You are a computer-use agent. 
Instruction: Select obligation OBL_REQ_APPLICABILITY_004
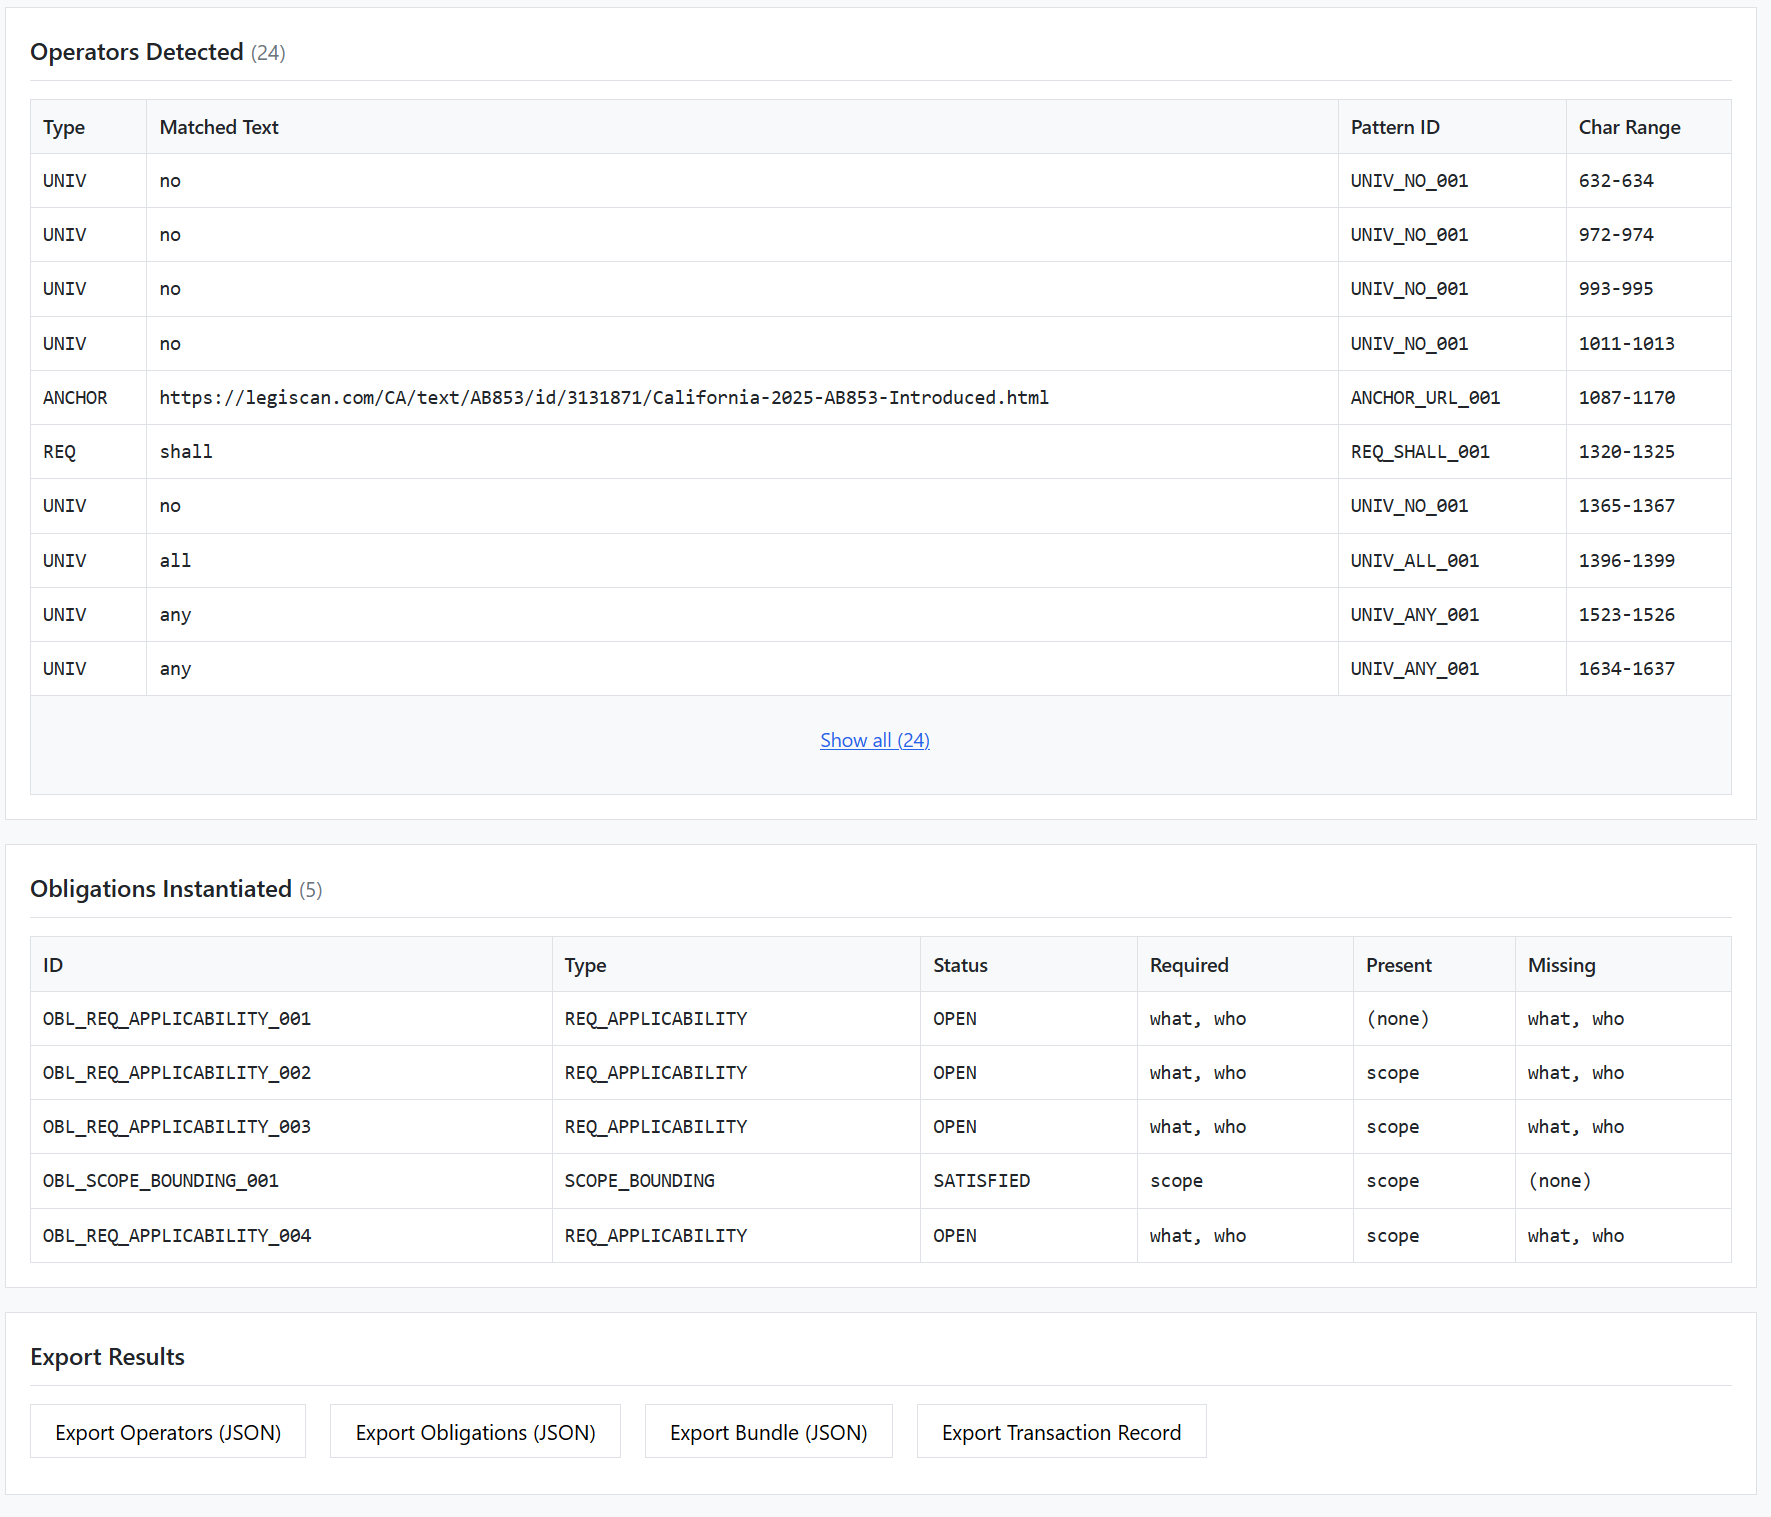pyautogui.click(x=177, y=1236)
